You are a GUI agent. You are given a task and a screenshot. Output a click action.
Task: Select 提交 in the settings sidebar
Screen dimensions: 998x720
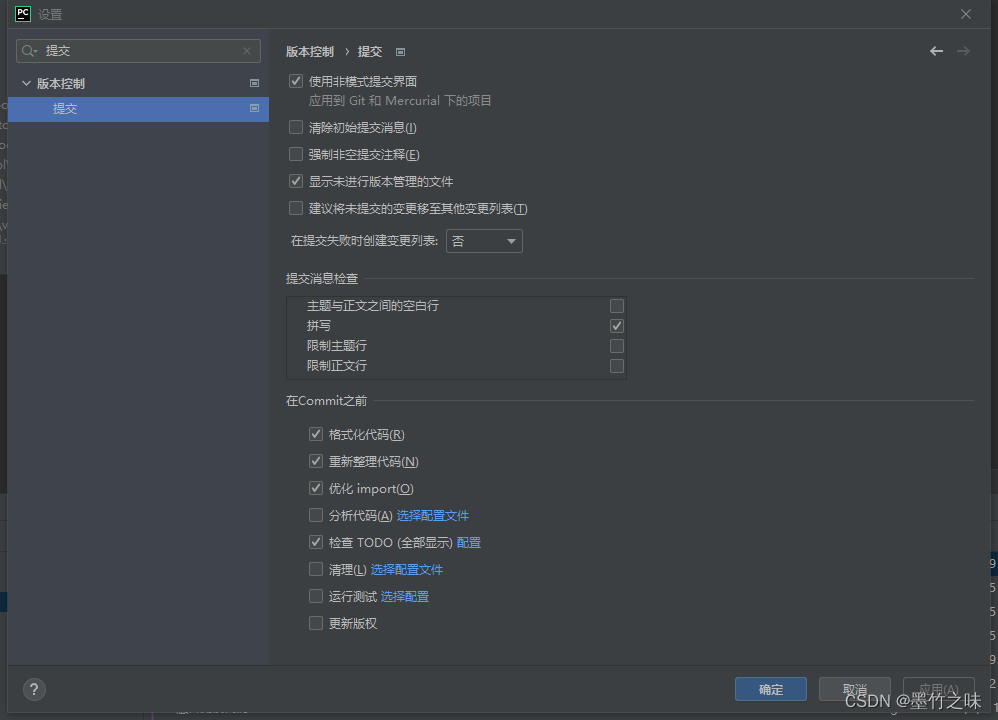click(65, 108)
